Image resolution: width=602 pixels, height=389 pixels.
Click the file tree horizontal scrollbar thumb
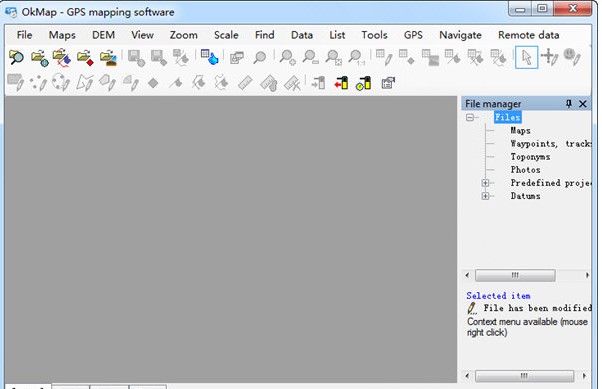click(515, 275)
